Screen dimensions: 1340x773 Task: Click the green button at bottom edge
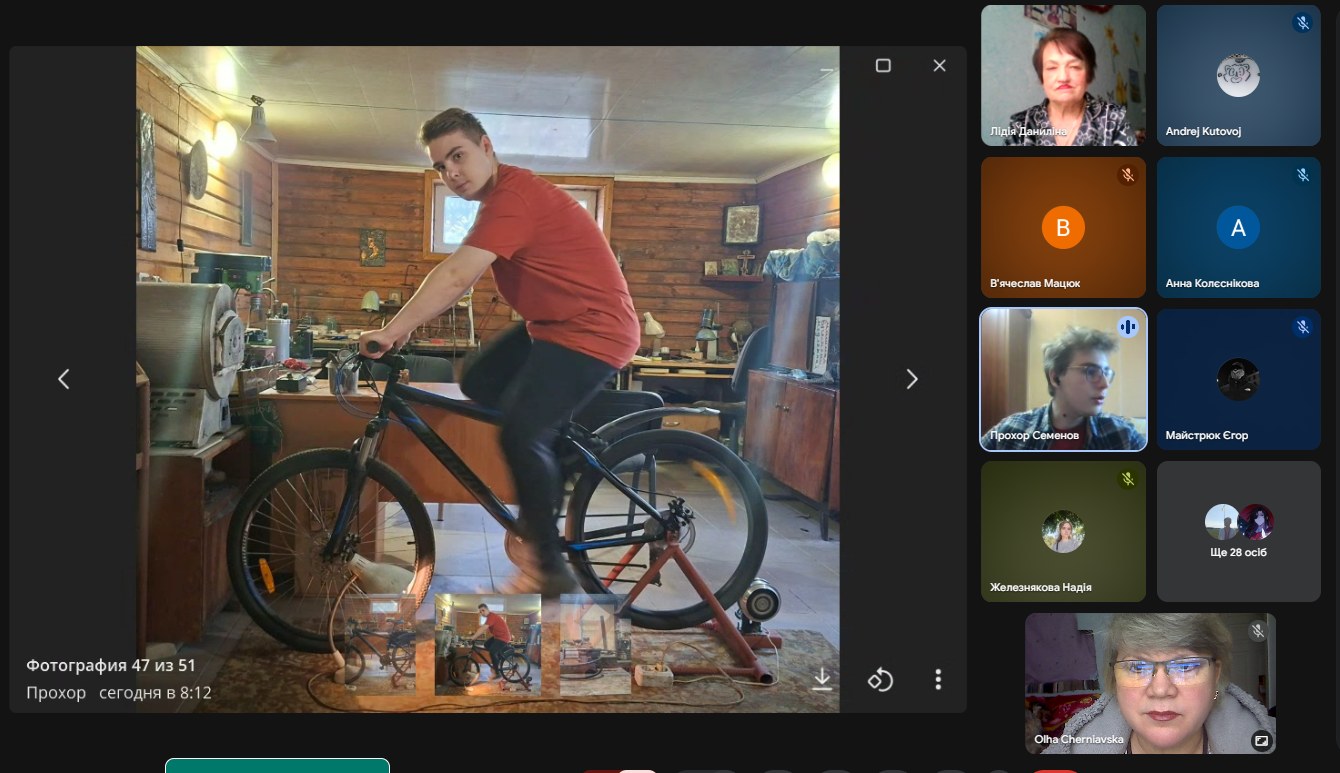point(277,766)
